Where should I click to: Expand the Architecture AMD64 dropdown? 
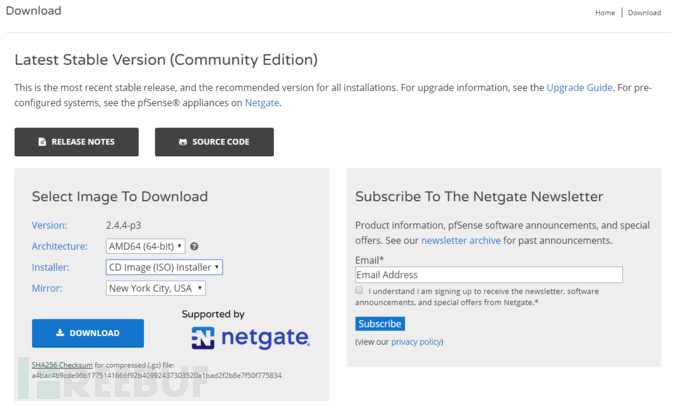[x=146, y=246]
